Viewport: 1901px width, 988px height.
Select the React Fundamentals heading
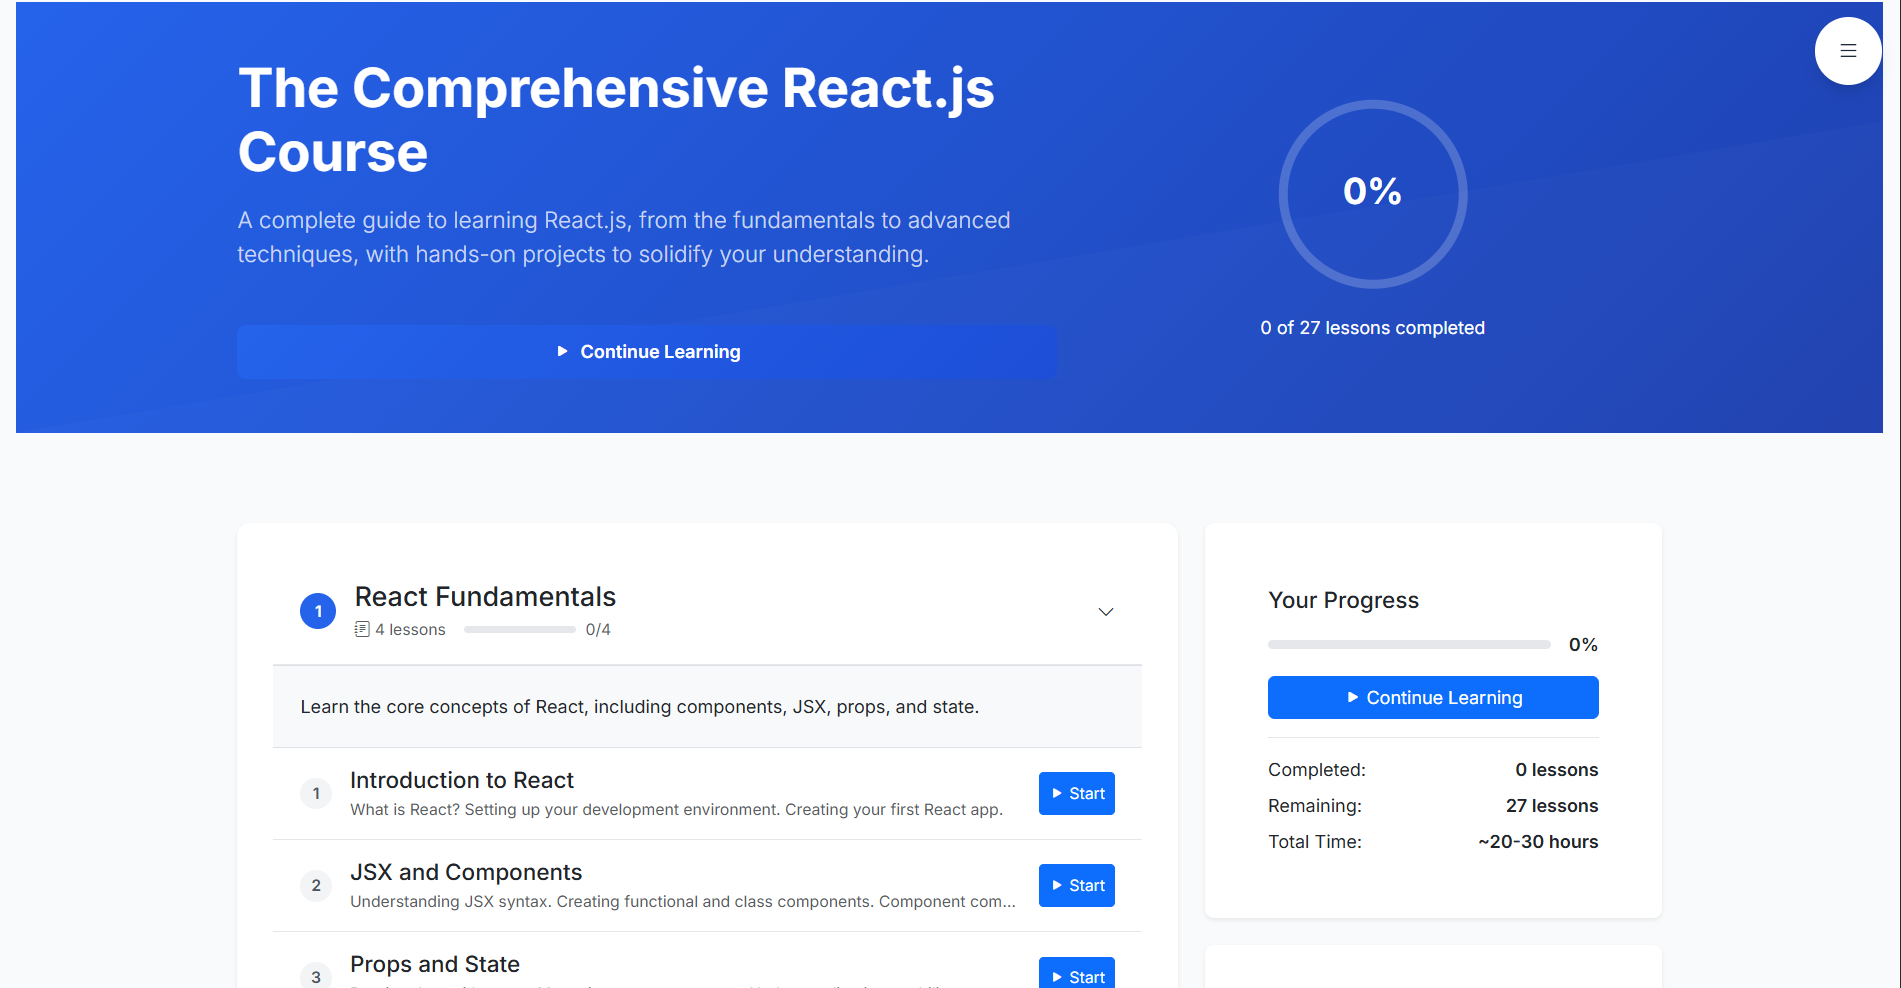pyautogui.click(x=485, y=597)
